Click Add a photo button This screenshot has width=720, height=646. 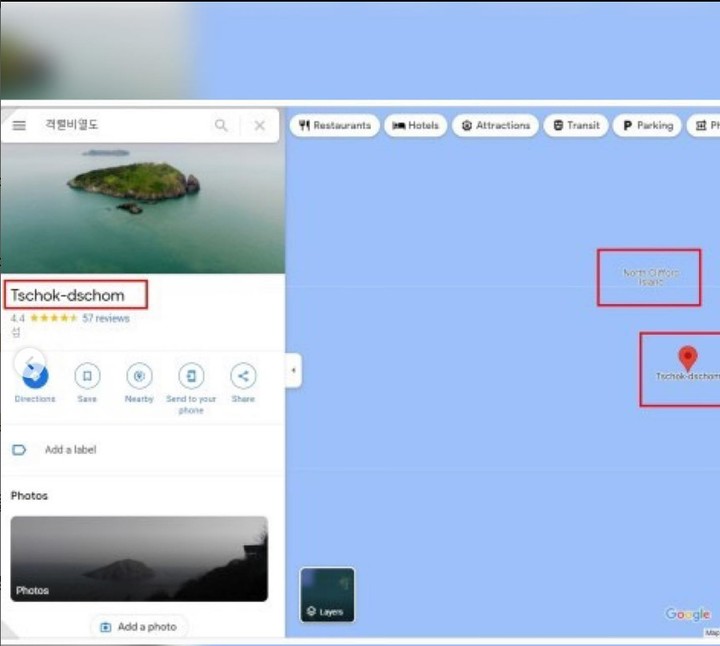pyautogui.click(x=139, y=627)
